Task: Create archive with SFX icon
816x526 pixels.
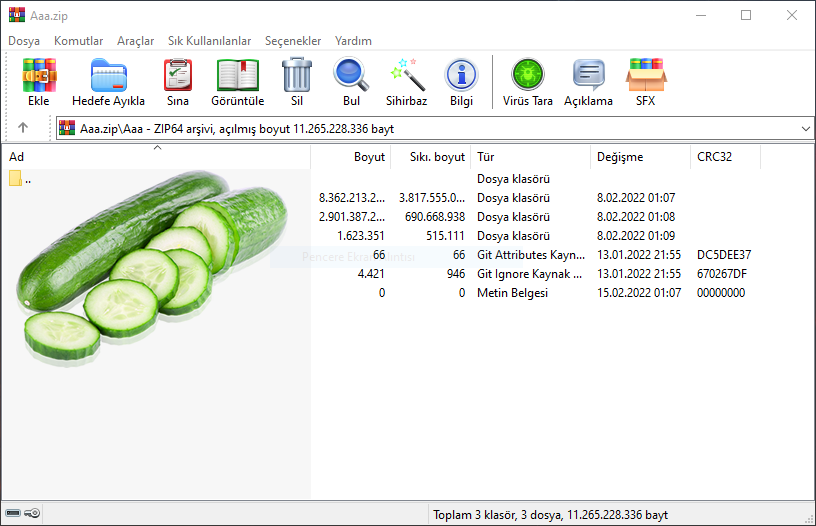Action: pos(646,76)
